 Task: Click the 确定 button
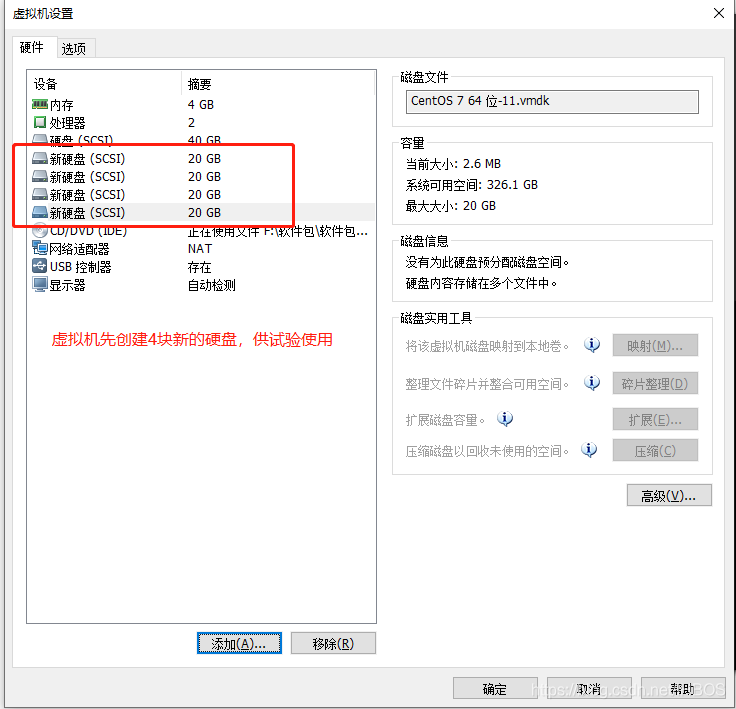tap(495, 688)
